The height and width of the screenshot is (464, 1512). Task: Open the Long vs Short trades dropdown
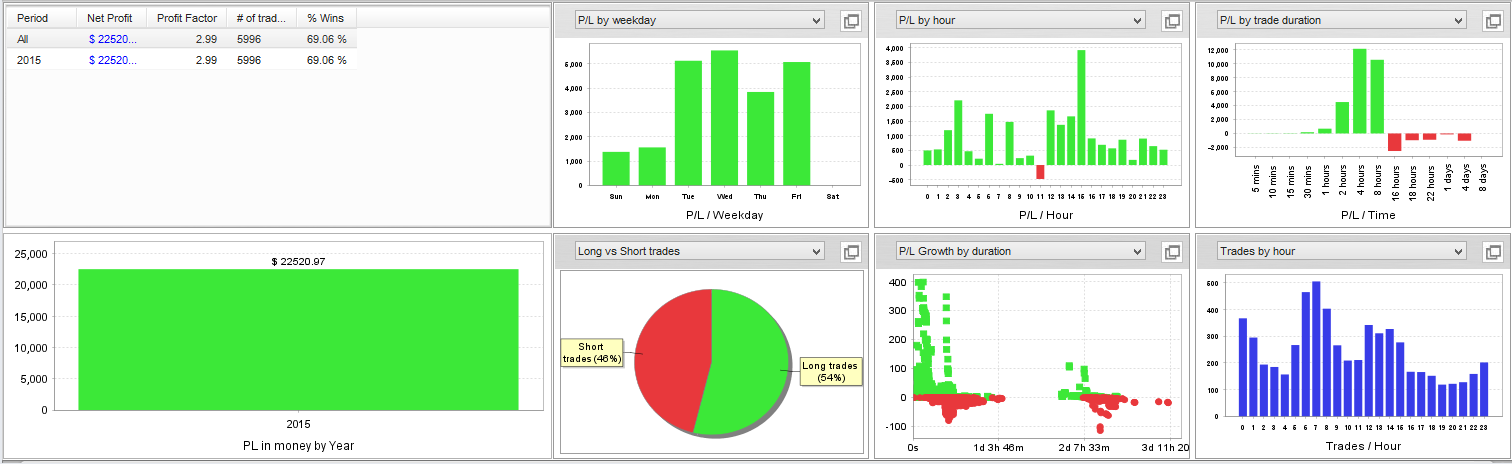pyautogui.click(x=700, y=251)
